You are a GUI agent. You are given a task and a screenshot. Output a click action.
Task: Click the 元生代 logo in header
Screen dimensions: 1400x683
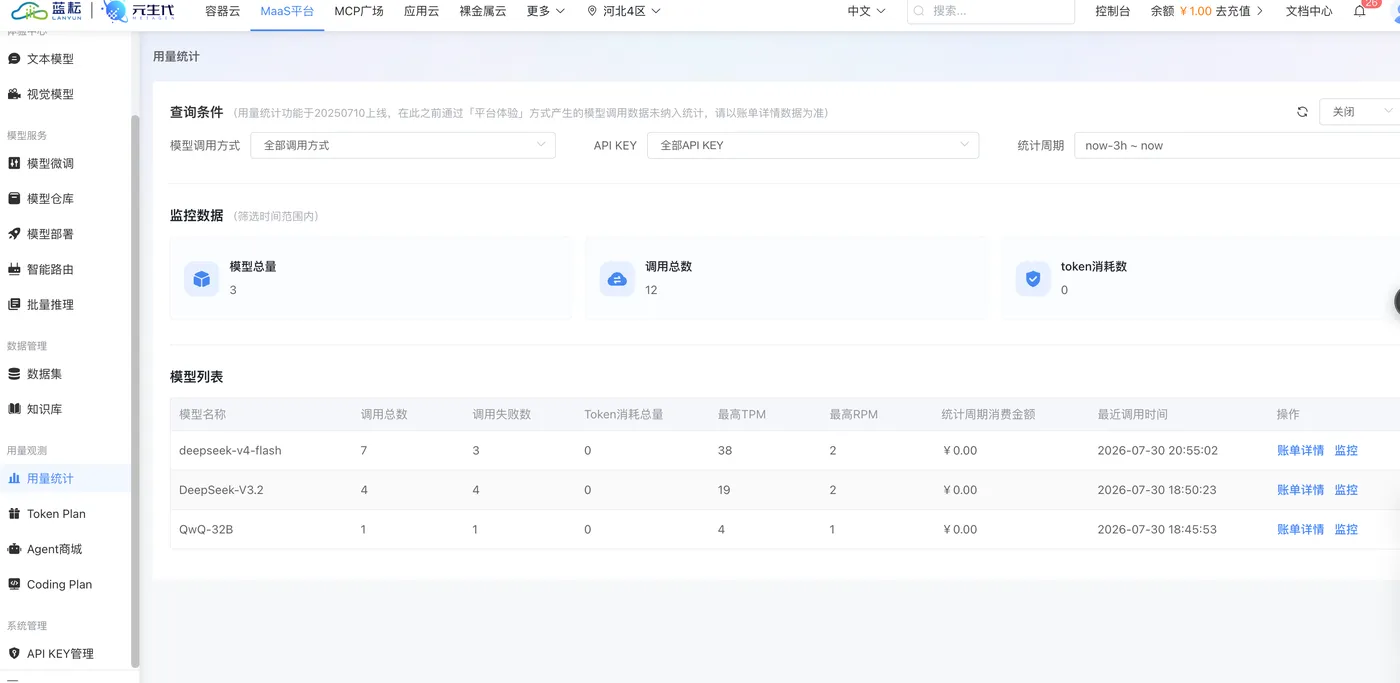coord(138,11)
